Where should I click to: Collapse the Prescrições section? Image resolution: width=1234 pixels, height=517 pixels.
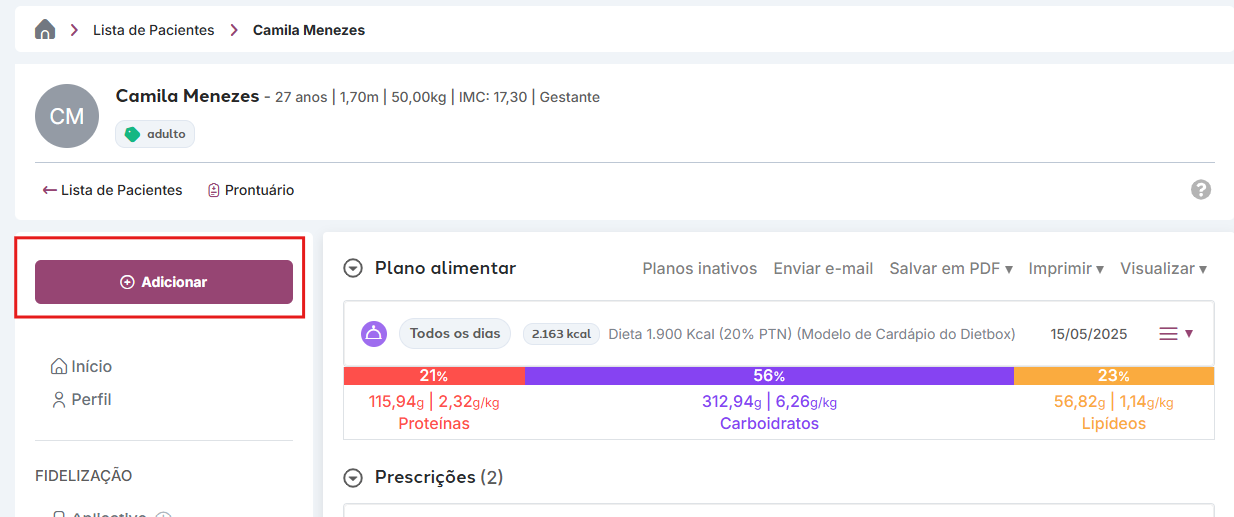click(352, 478)
